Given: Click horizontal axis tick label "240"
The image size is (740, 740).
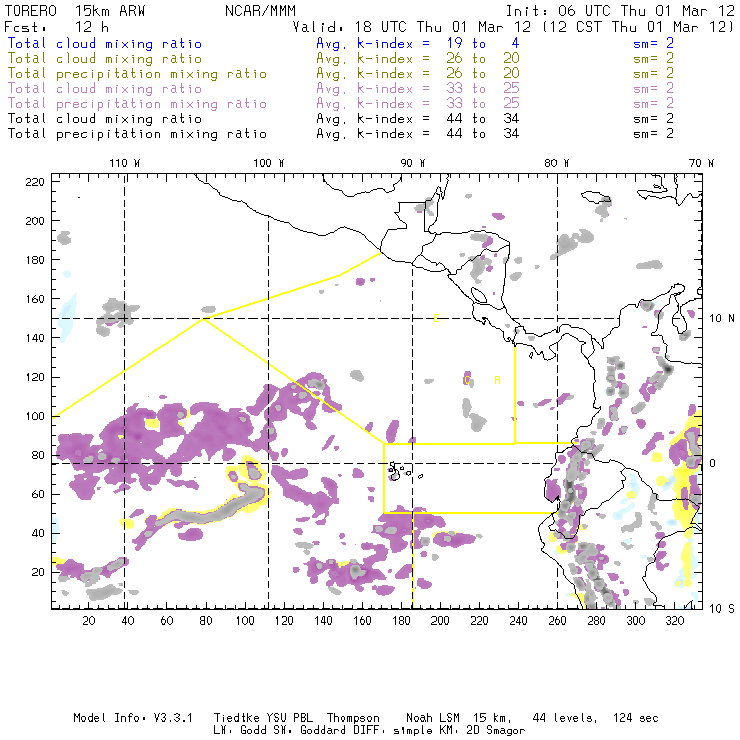Looking at the screenshot, I should (x=518, y=621).
